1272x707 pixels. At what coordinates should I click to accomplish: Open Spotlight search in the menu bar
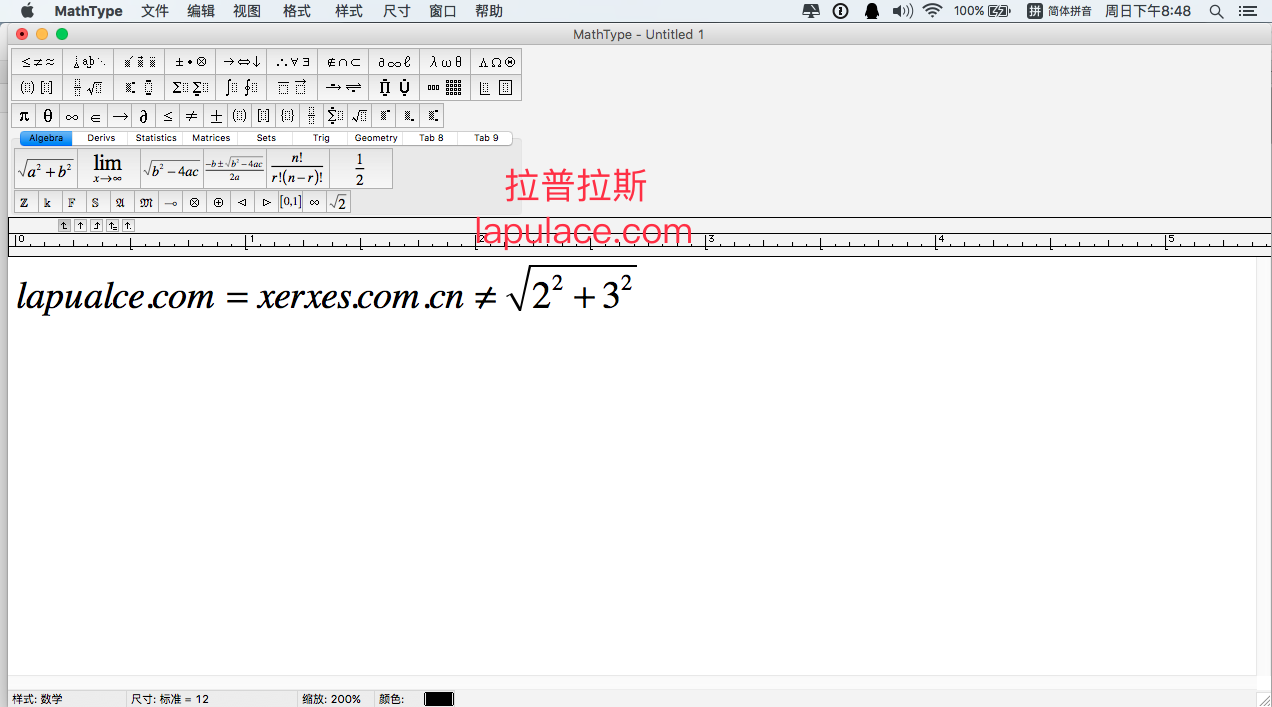[1216, 11]
